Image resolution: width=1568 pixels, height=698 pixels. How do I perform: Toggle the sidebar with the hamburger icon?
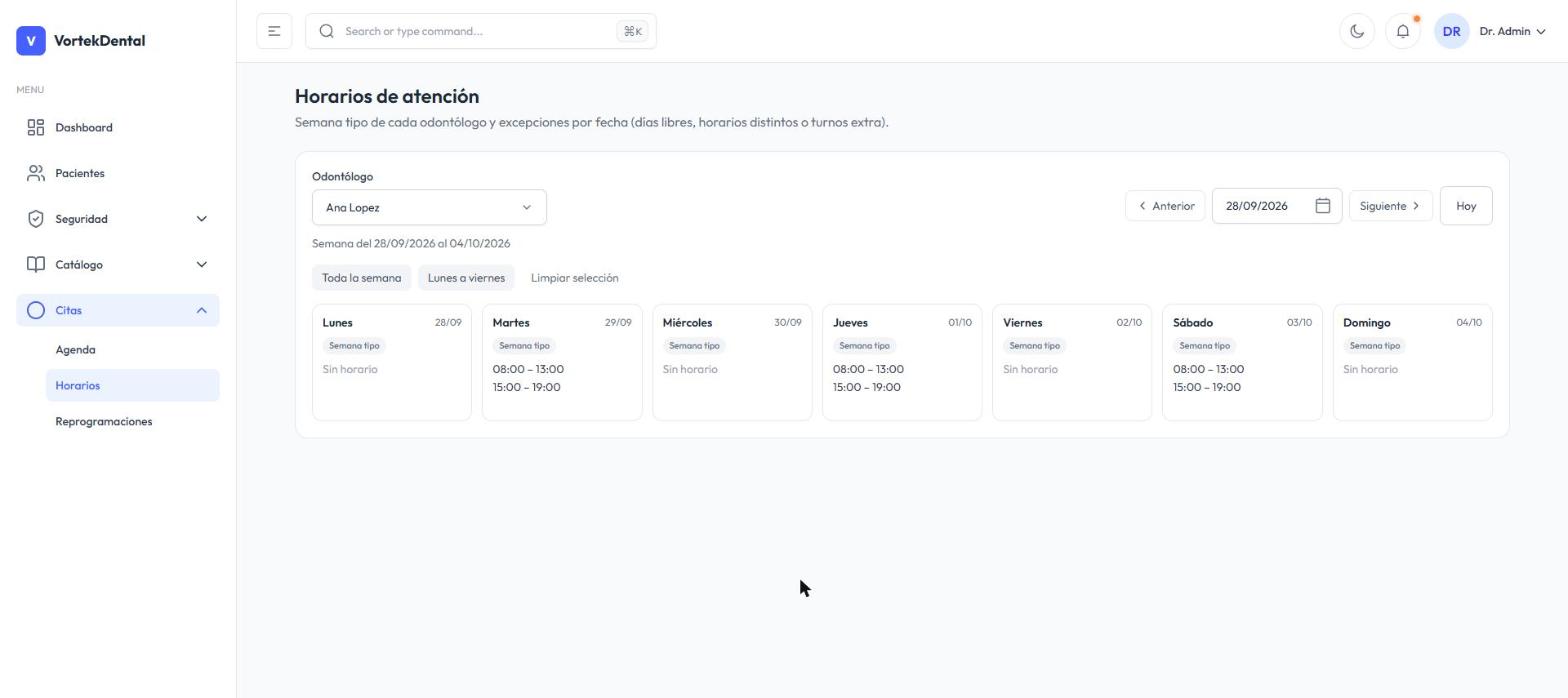(274, 31)
